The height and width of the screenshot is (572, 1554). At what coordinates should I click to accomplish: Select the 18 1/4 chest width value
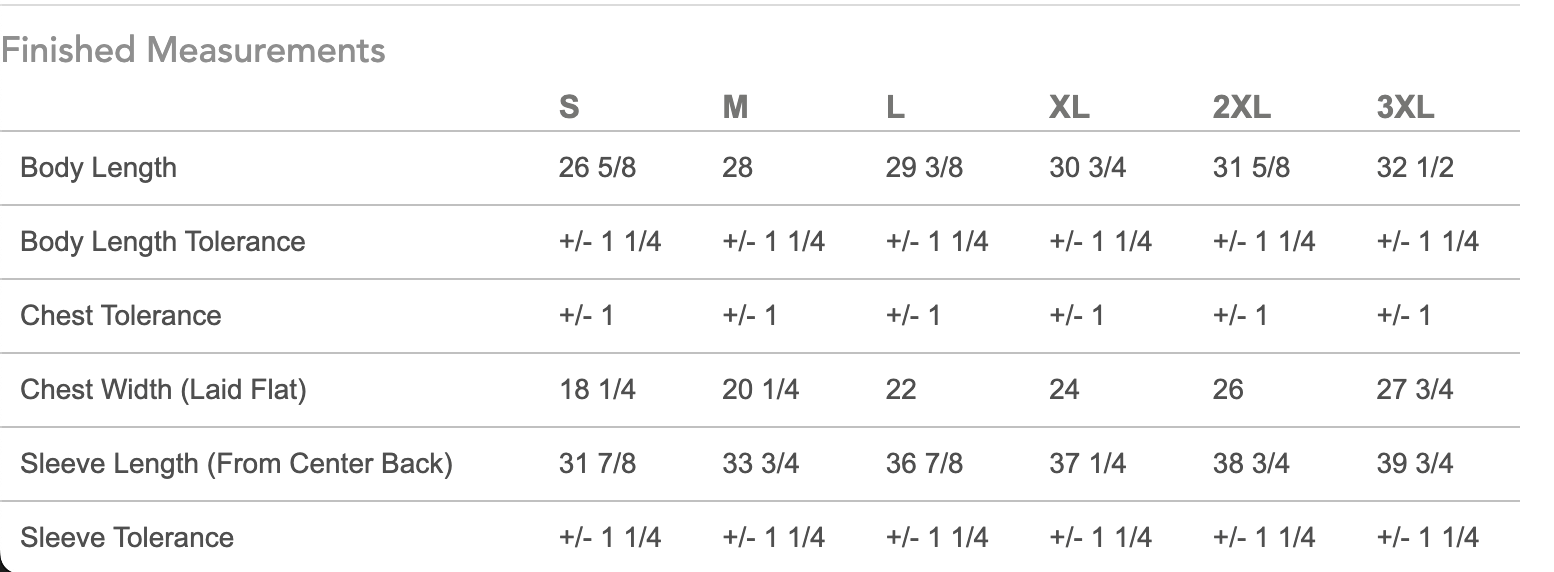click(597, 389)
